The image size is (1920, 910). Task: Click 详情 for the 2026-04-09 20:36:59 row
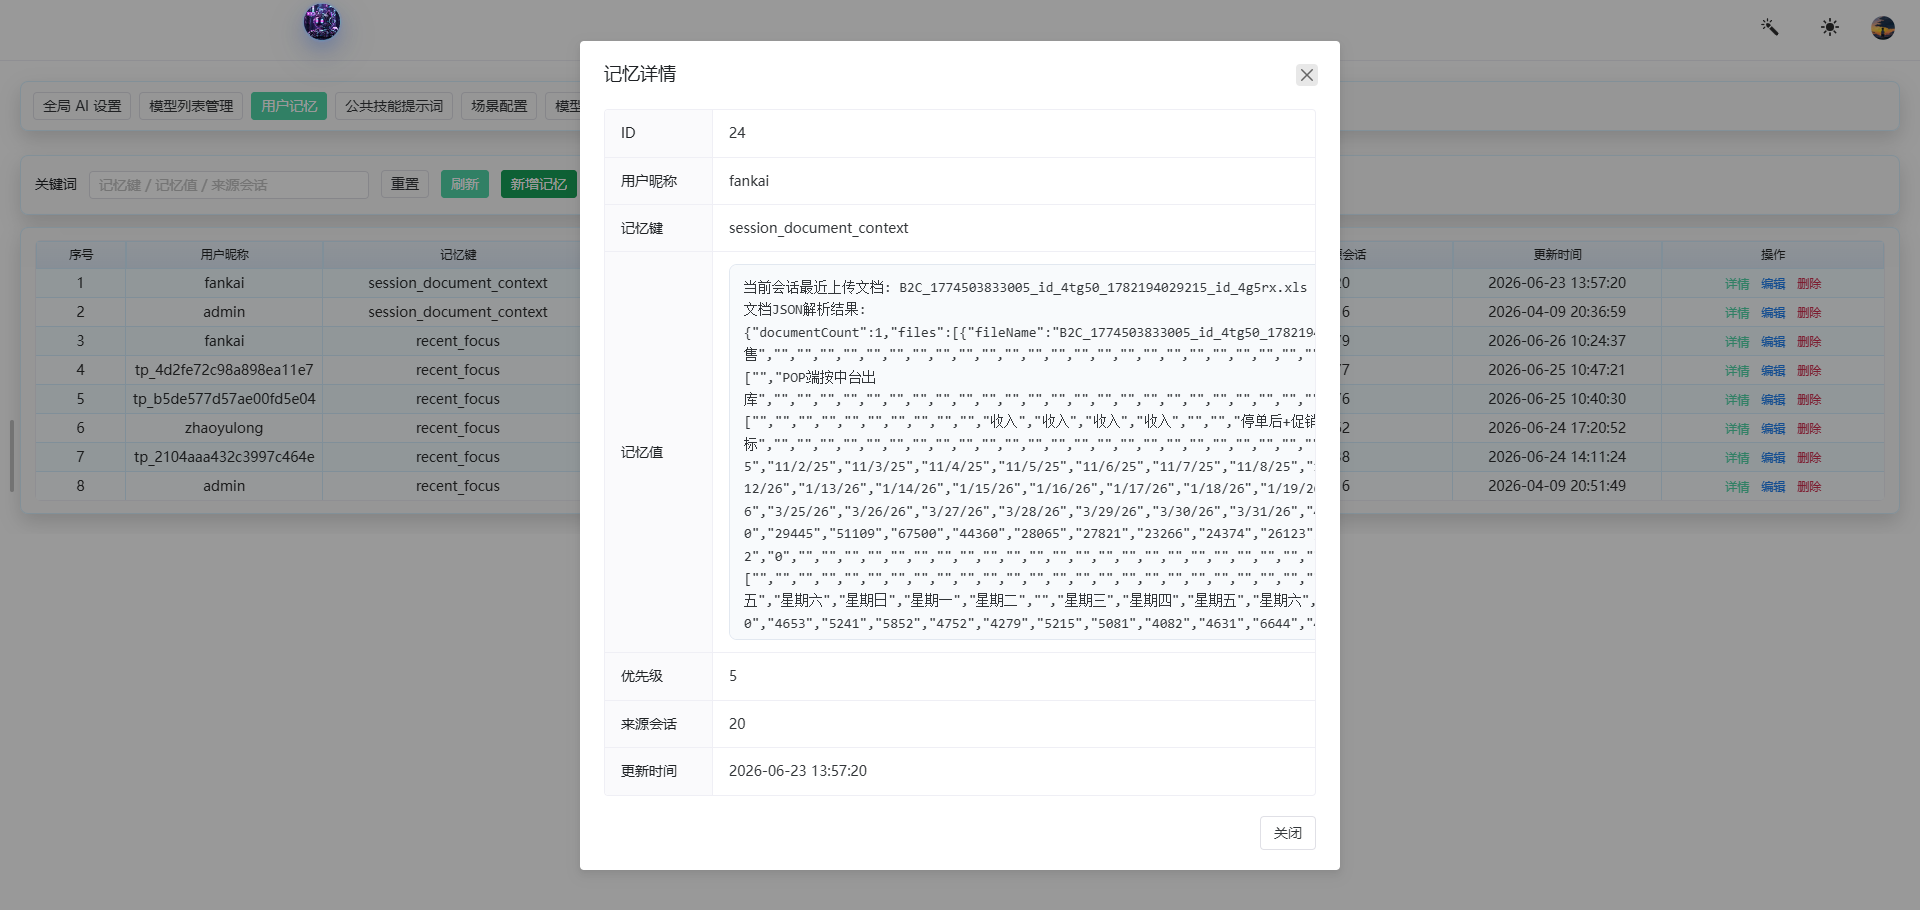pyautogui.click(x=1737, y=313)
